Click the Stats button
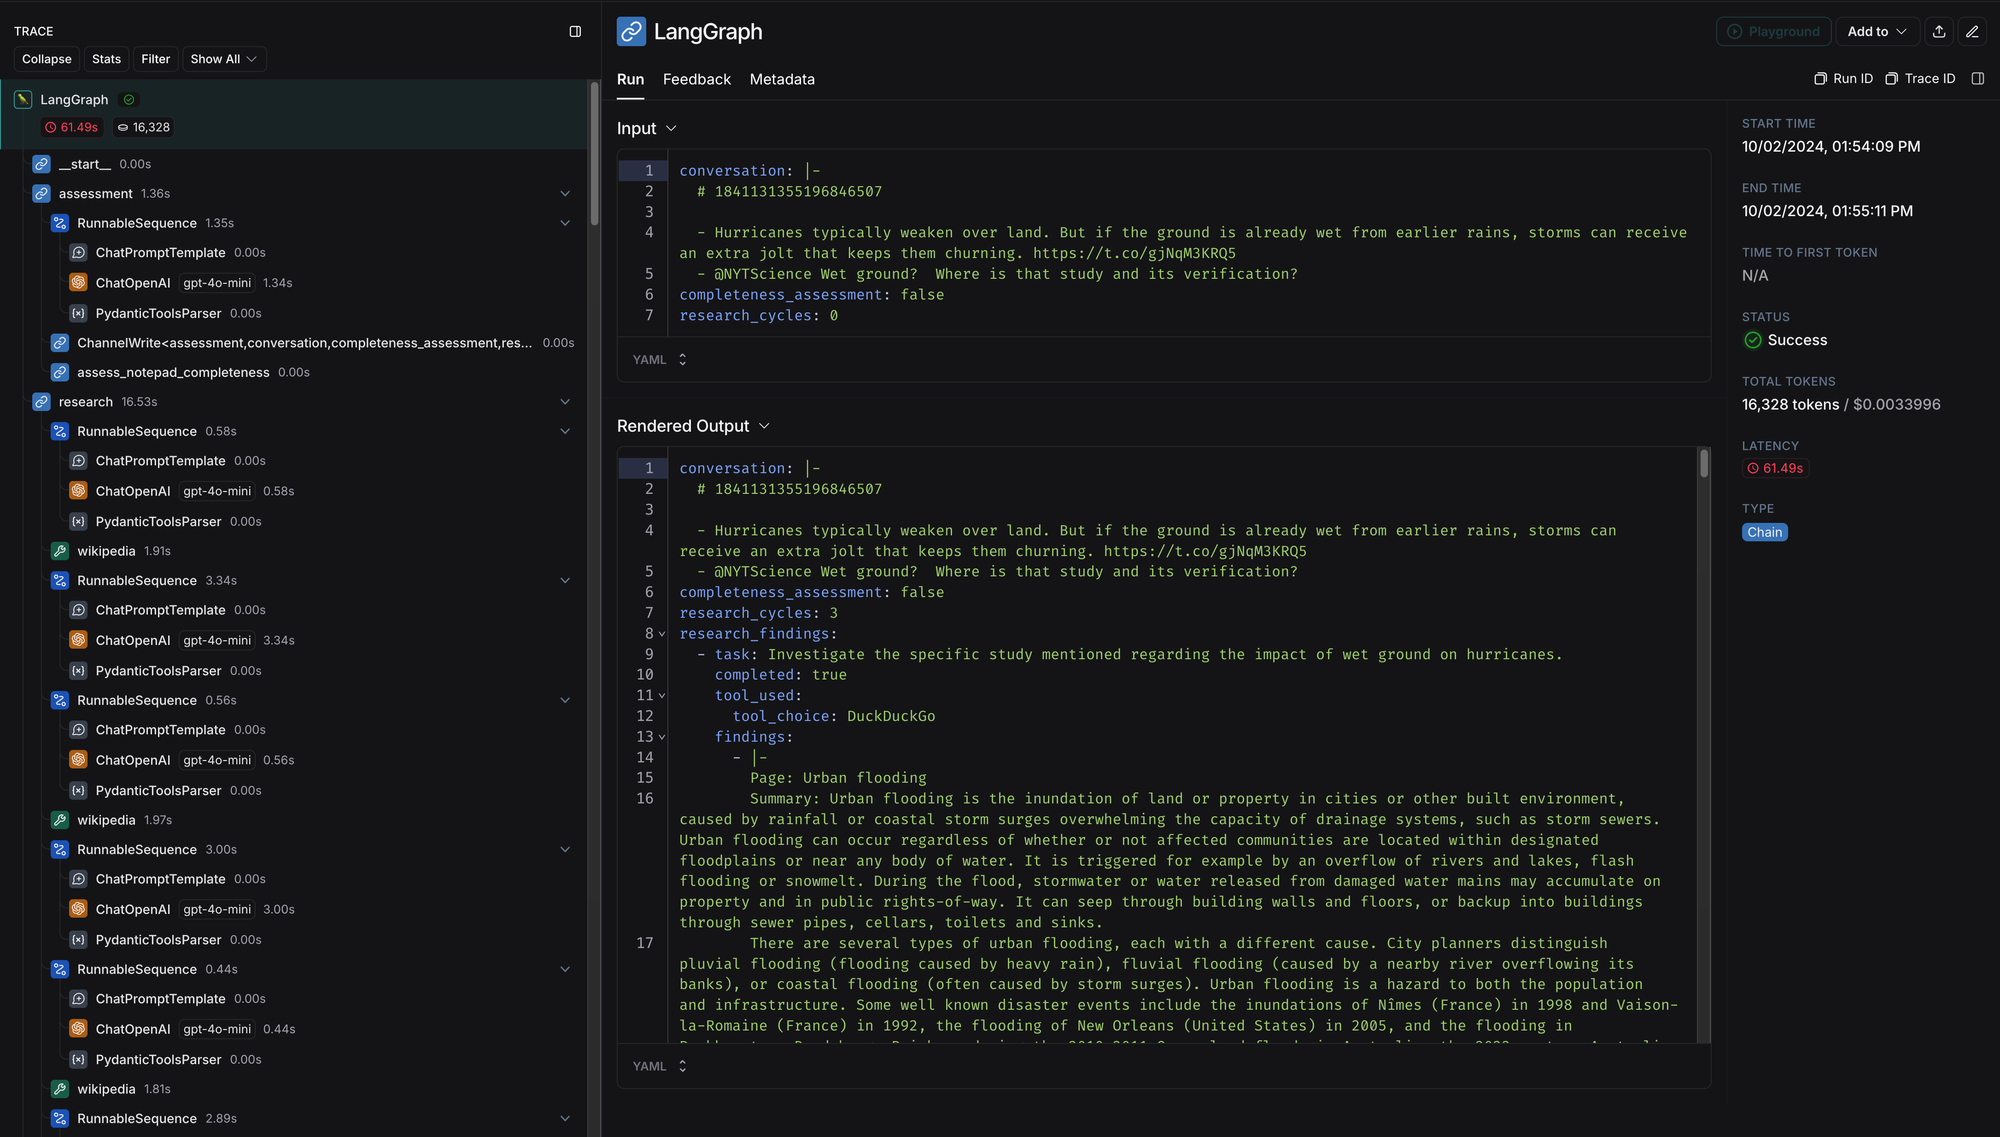 [106, 59]
